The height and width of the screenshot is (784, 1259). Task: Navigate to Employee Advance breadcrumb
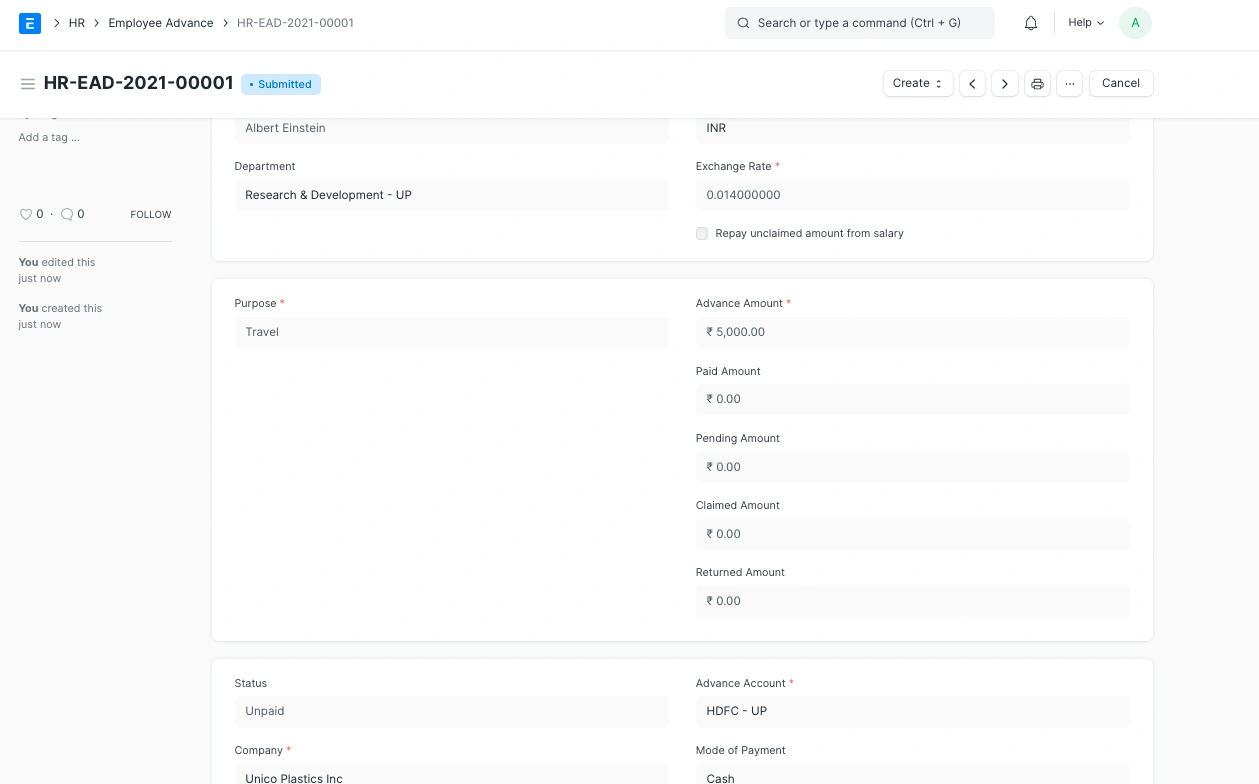[x=161, y=23]
